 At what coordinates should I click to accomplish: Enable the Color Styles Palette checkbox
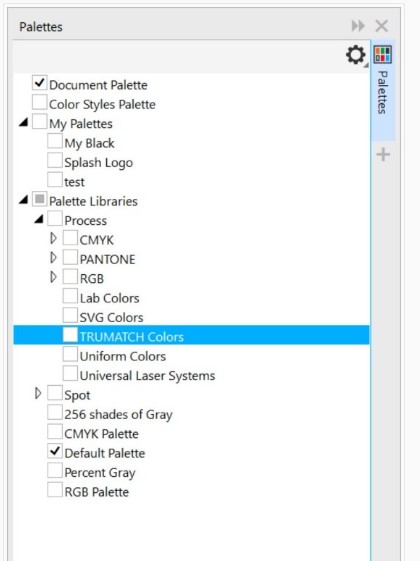[x=39, y=102]
